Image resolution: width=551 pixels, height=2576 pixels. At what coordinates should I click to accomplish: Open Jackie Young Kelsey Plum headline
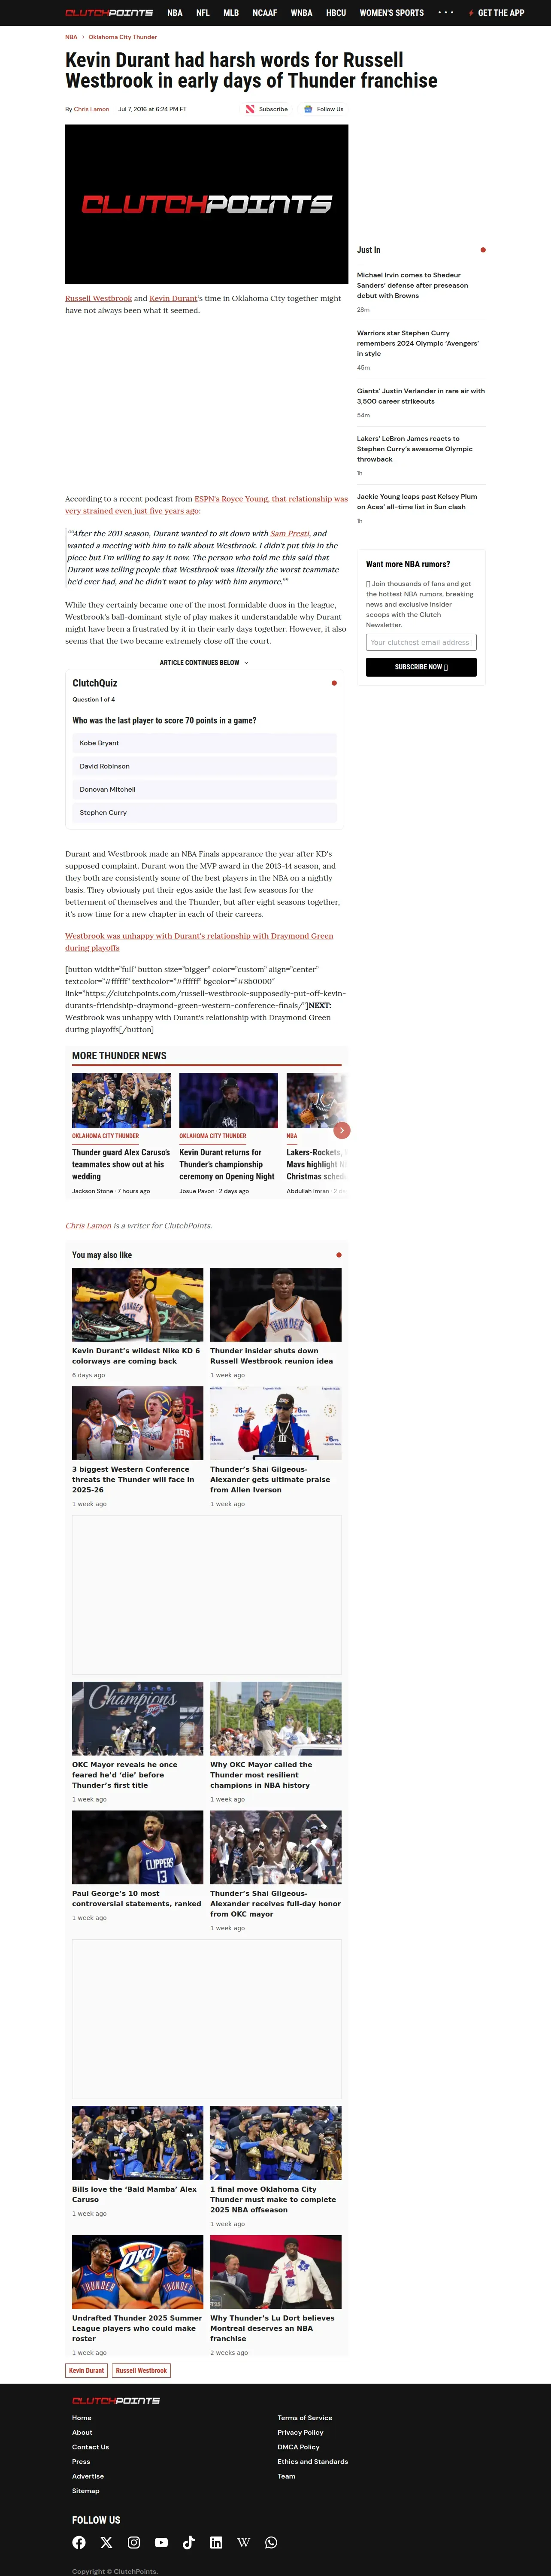coord(417,502)
